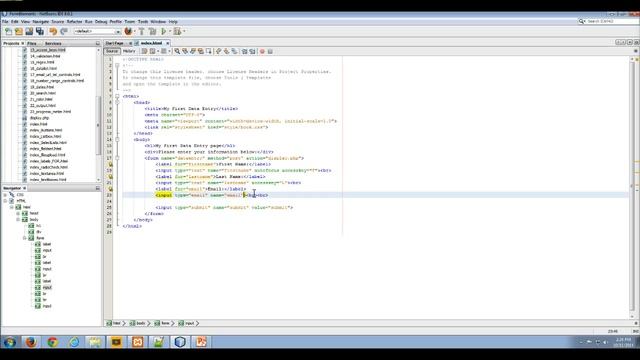Click the Open Project toolbar icon
The height and width of the screenshot is (360, 640).
29,31
